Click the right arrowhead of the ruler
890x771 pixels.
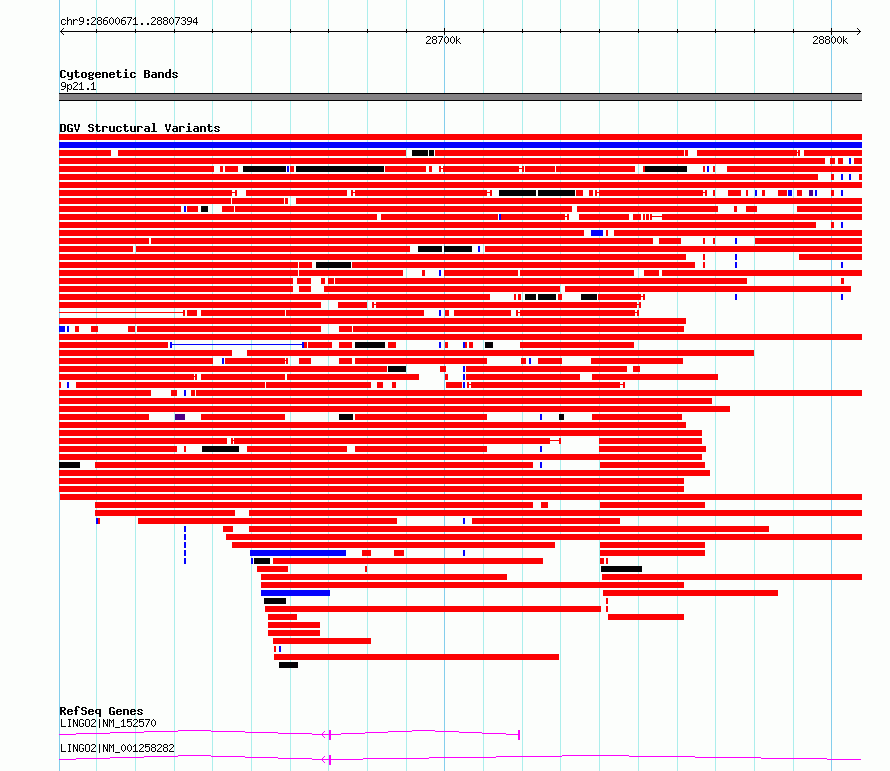(x=859, y=32)
